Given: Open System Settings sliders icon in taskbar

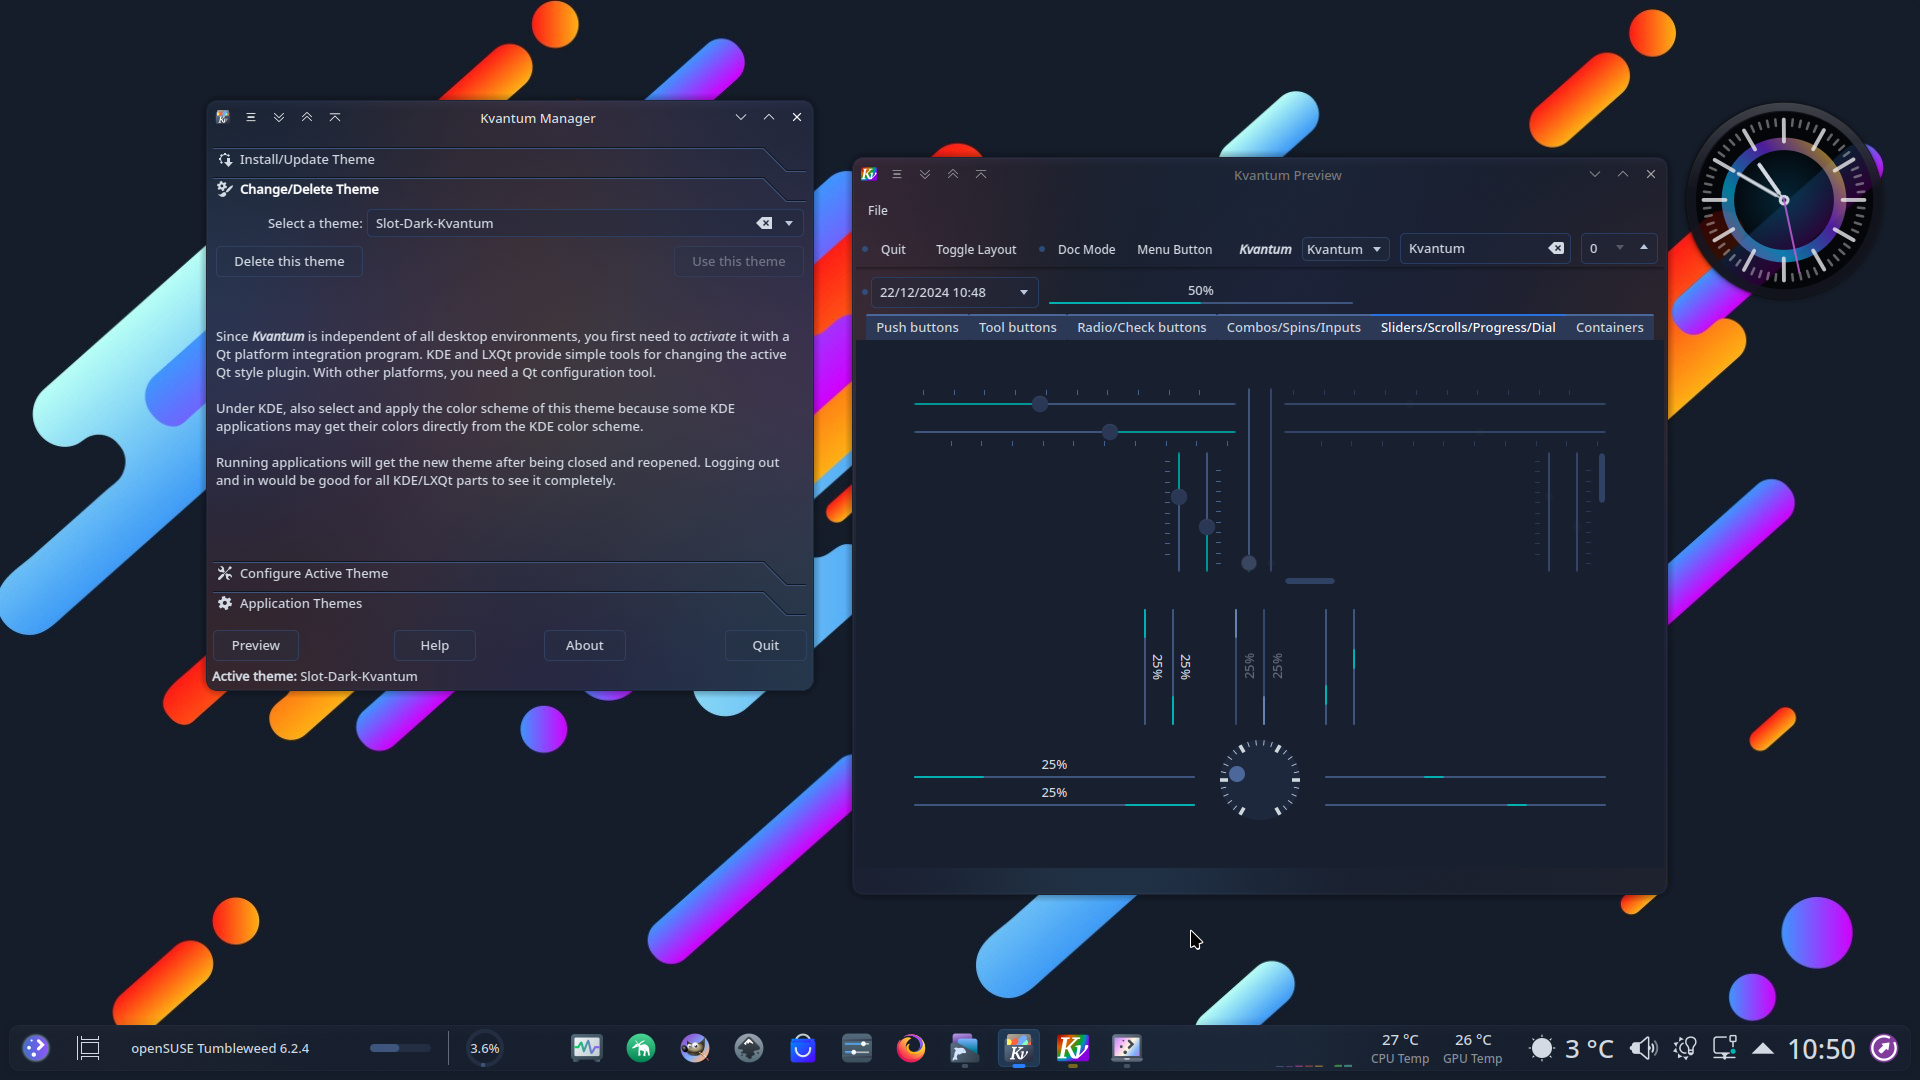Looking at the screenshot, I should (x=857, y=1048).
